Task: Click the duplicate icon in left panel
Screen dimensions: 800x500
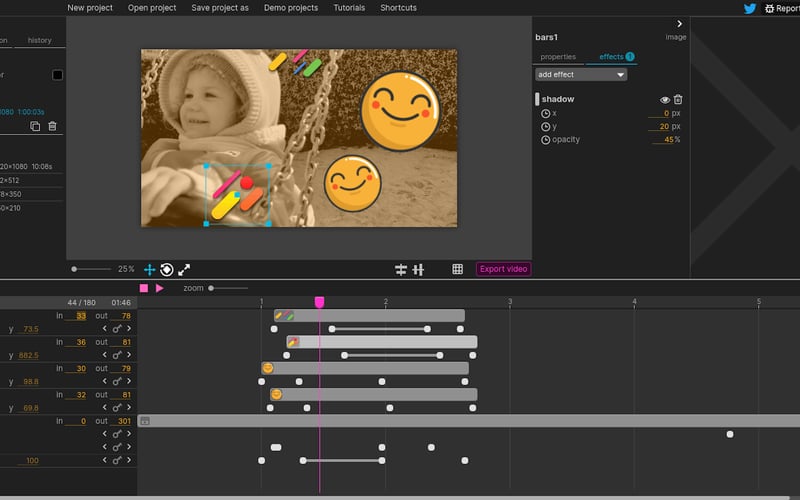Action: click(35, 127)
